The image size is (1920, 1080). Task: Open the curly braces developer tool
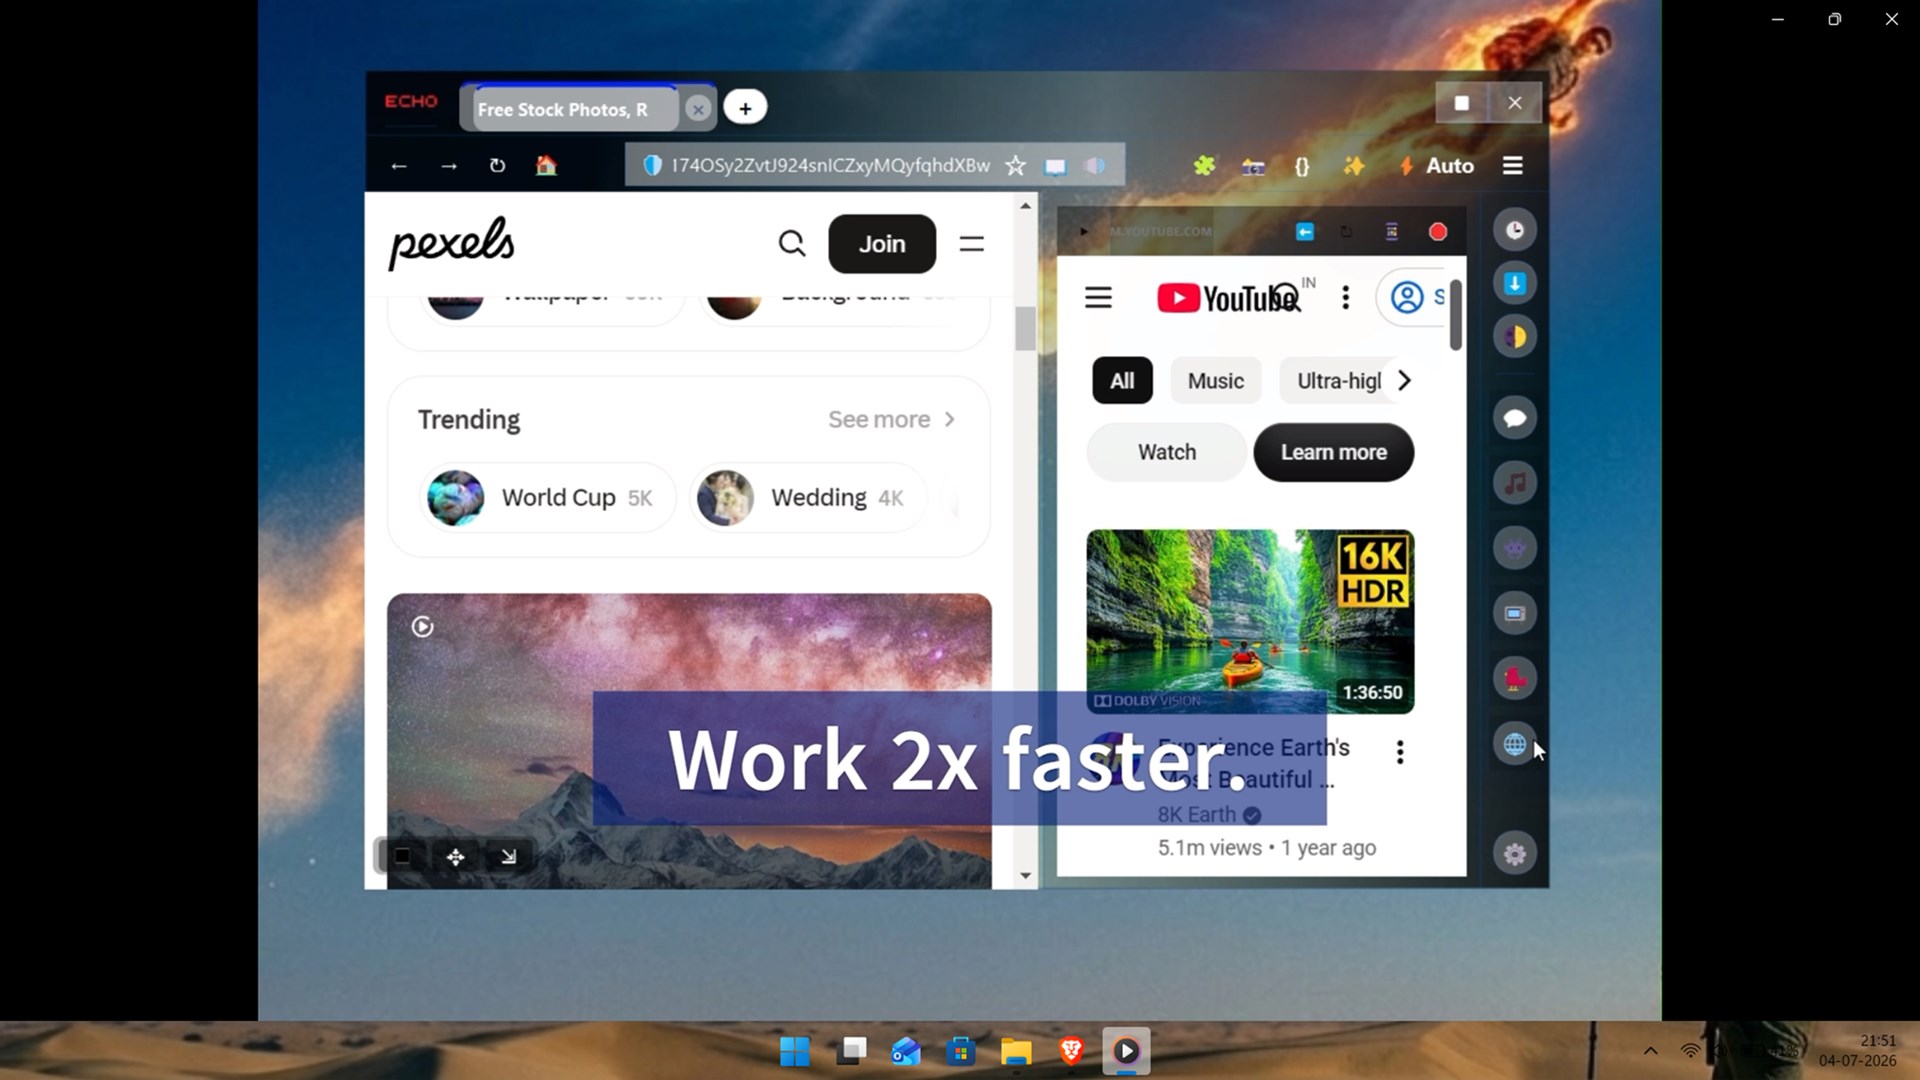(x=1302, y=167)
